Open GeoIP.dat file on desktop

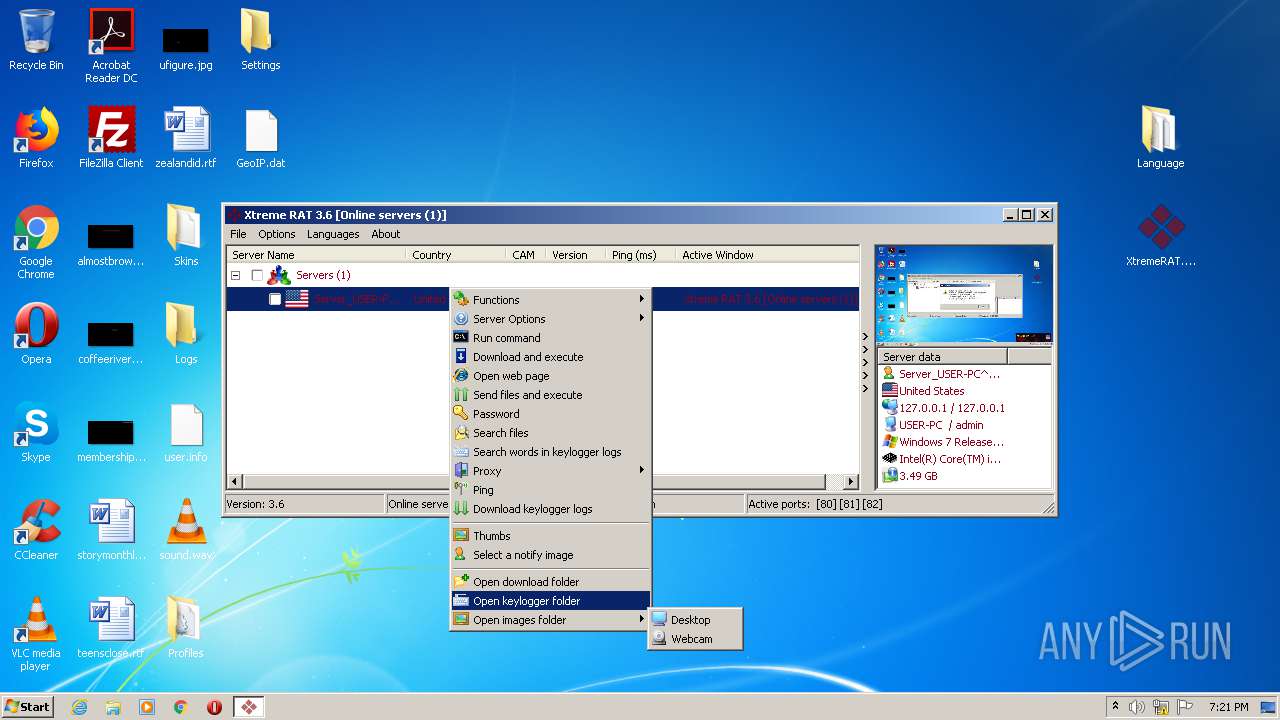coord(260,137)
